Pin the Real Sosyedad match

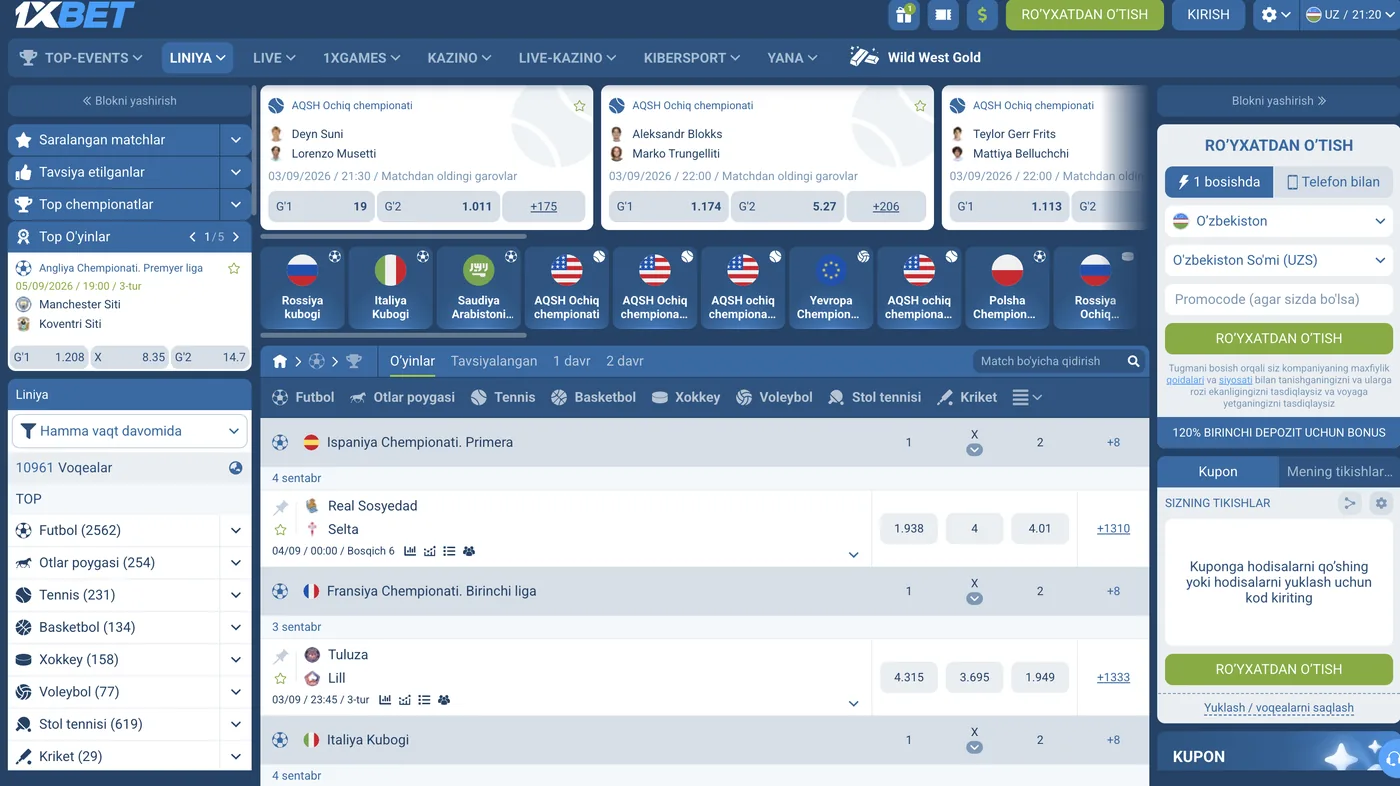coord(281,507)
